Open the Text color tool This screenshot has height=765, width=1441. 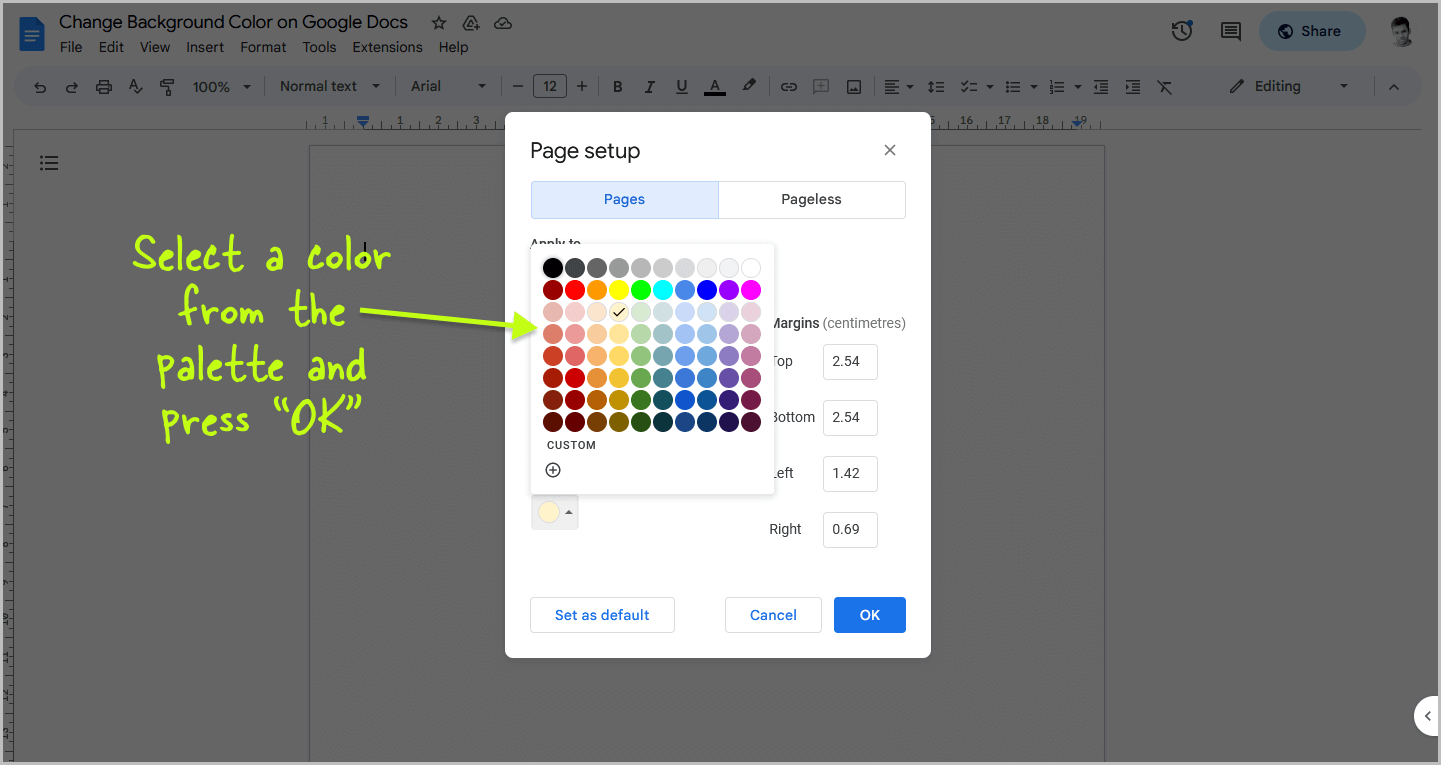[715, 87]
